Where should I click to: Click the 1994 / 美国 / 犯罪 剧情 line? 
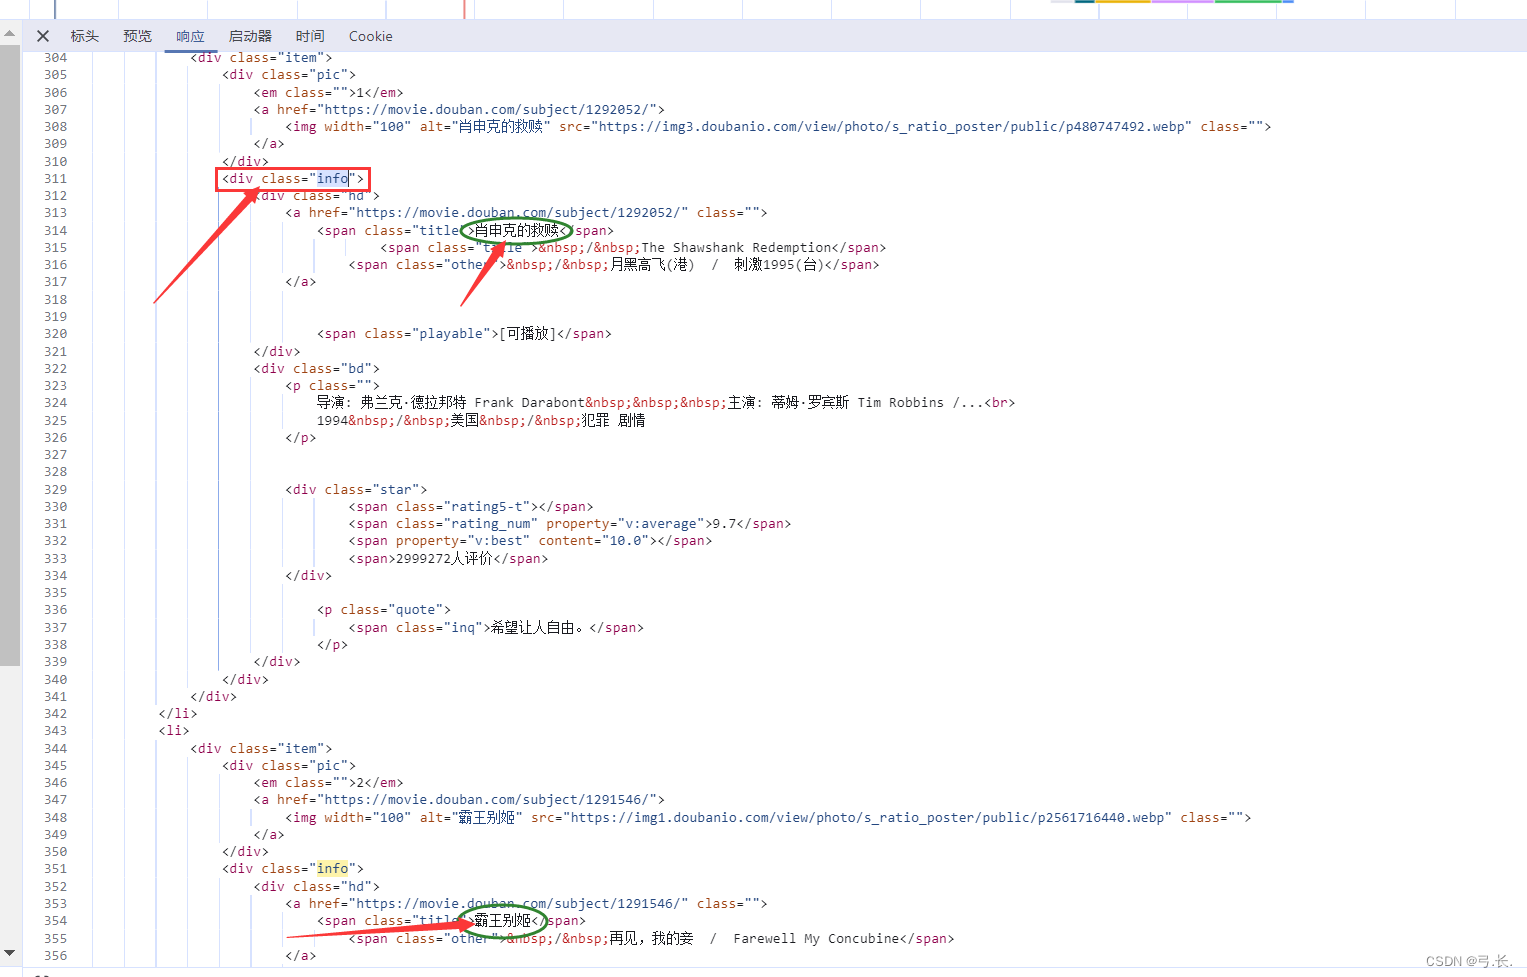click(x=480, y=421)
